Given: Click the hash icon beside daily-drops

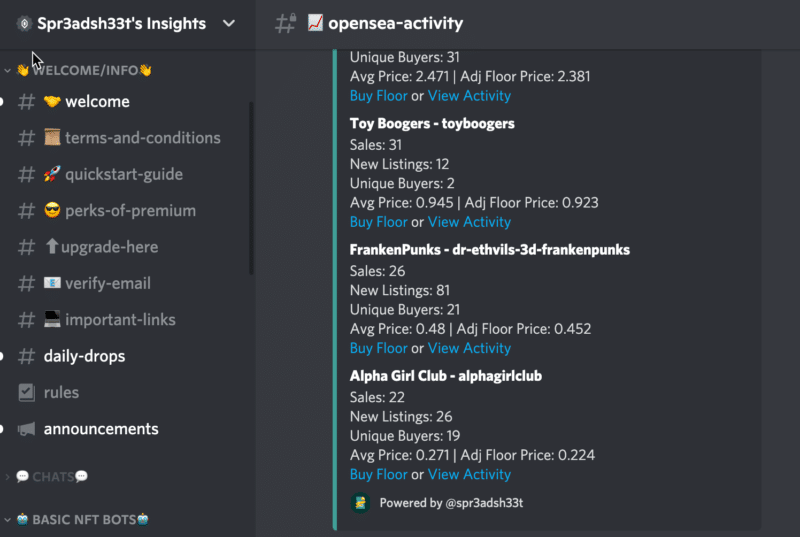Looking at the screenshot, I should point(27,356).
